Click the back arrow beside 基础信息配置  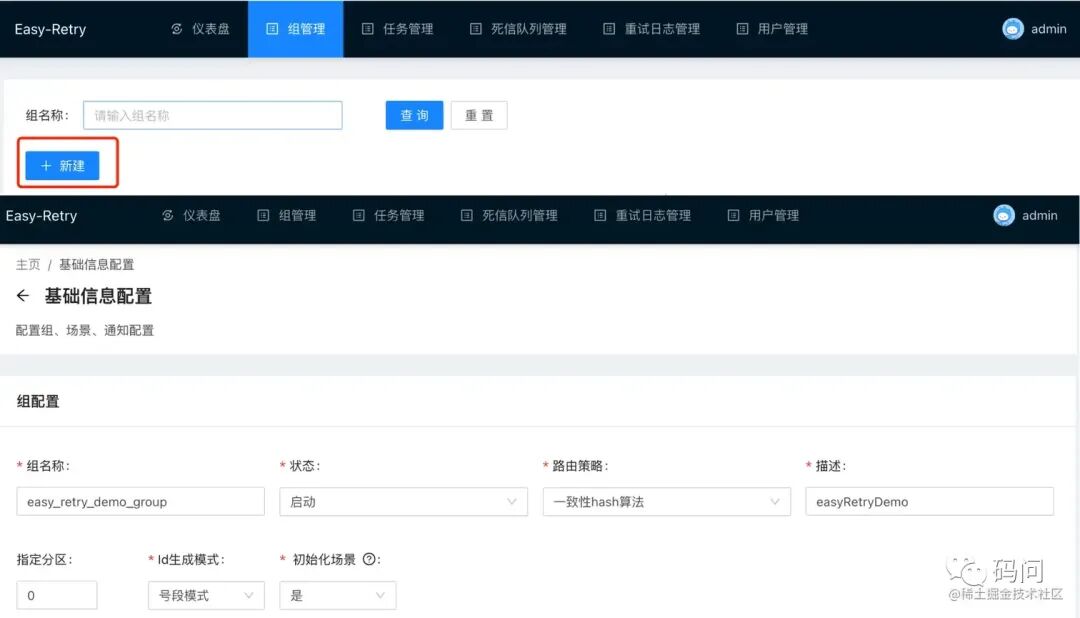(23, 296)
